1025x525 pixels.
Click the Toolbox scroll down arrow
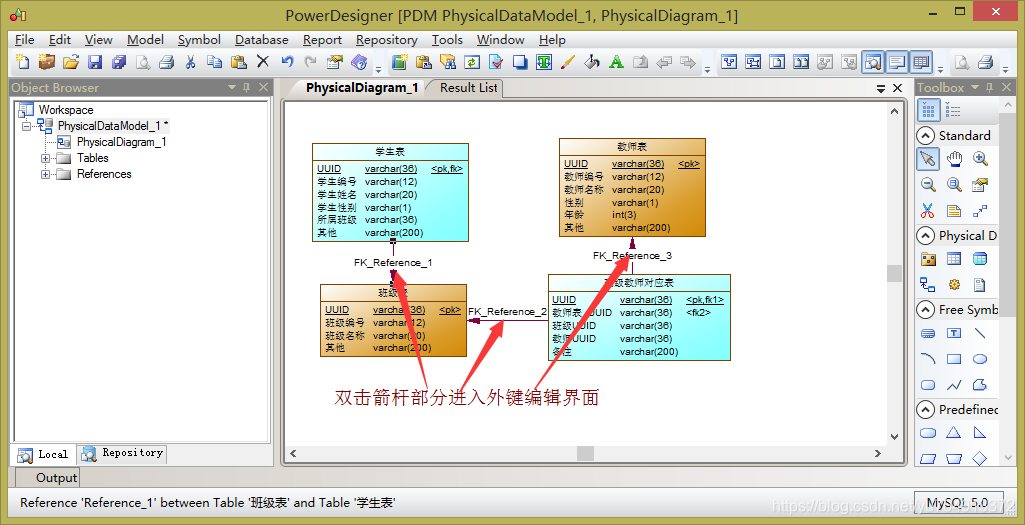click(x=1007, y=458)
